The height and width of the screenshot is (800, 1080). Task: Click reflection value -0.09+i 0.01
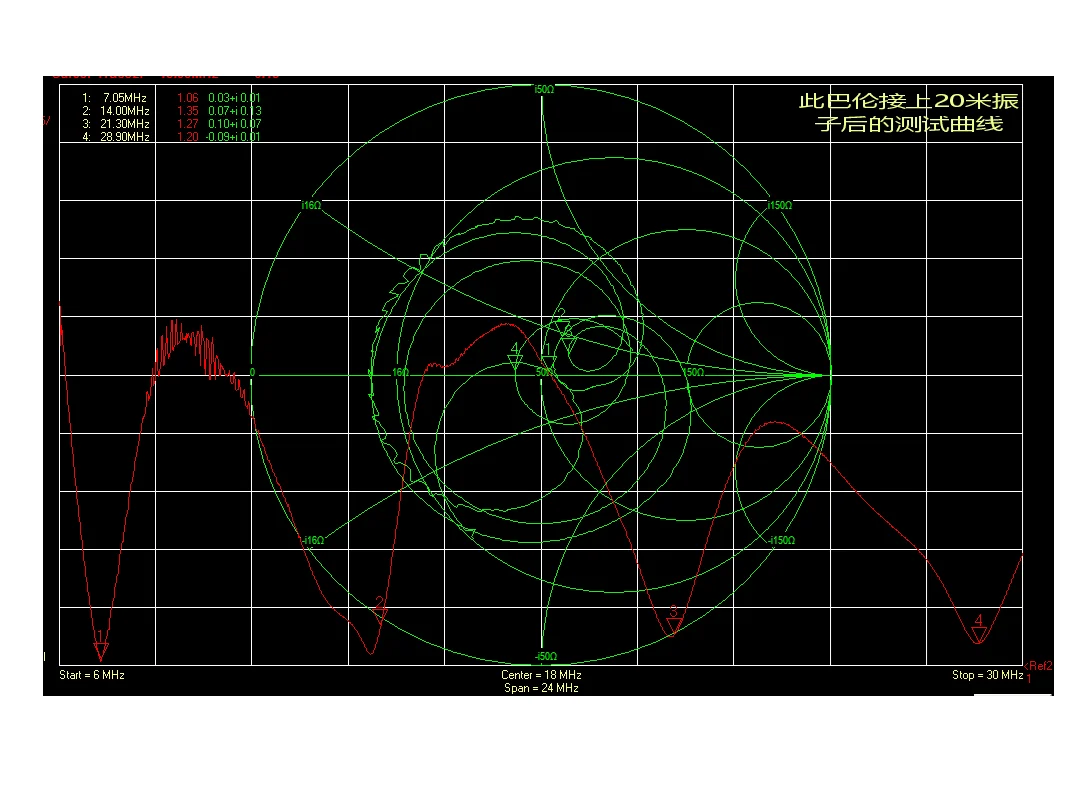click(233, 137)
